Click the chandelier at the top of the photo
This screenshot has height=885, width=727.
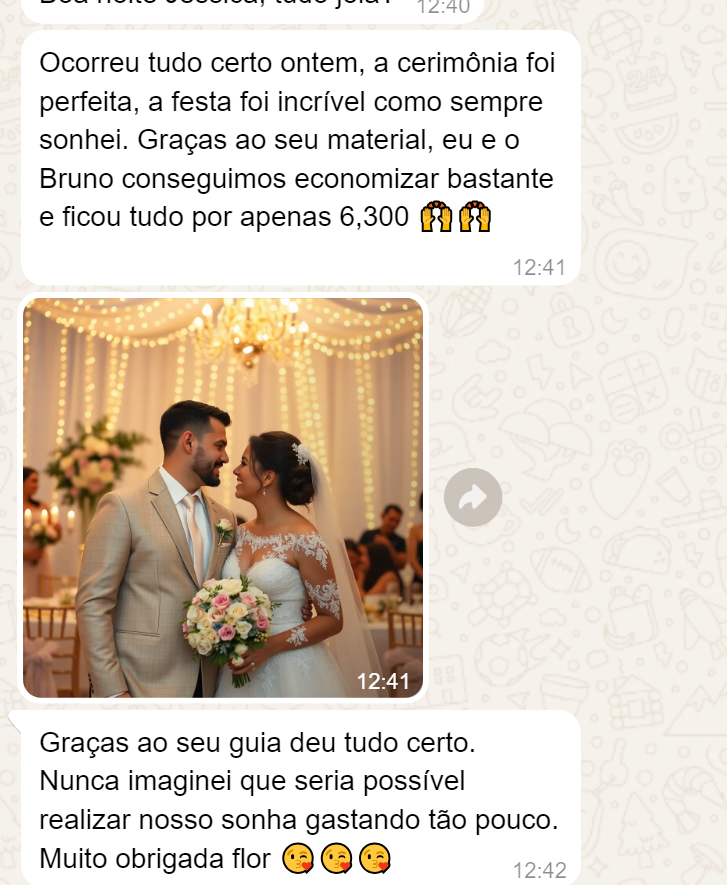(x=247, y=327)
